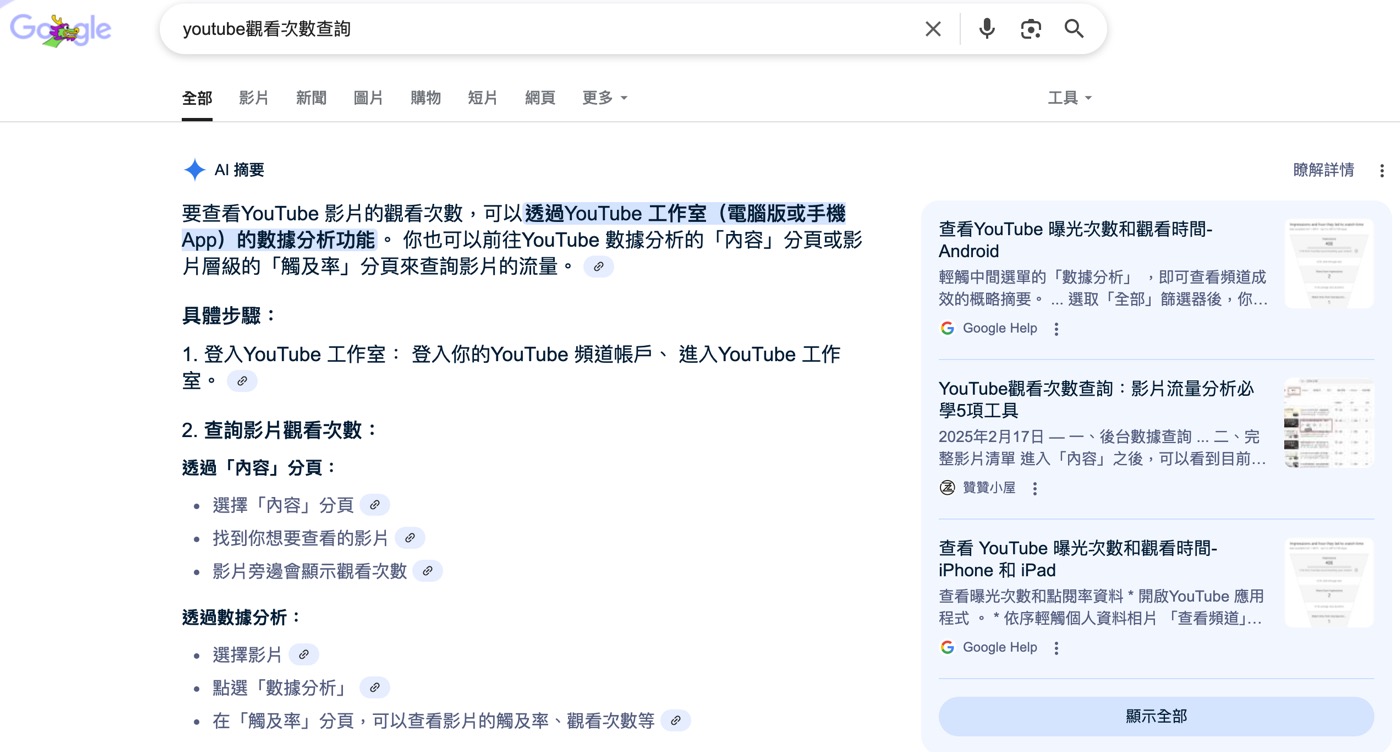The image size is (1400, 752).
Task: Open AI overview three-dot options menu
Action: tap(1382, 171)
